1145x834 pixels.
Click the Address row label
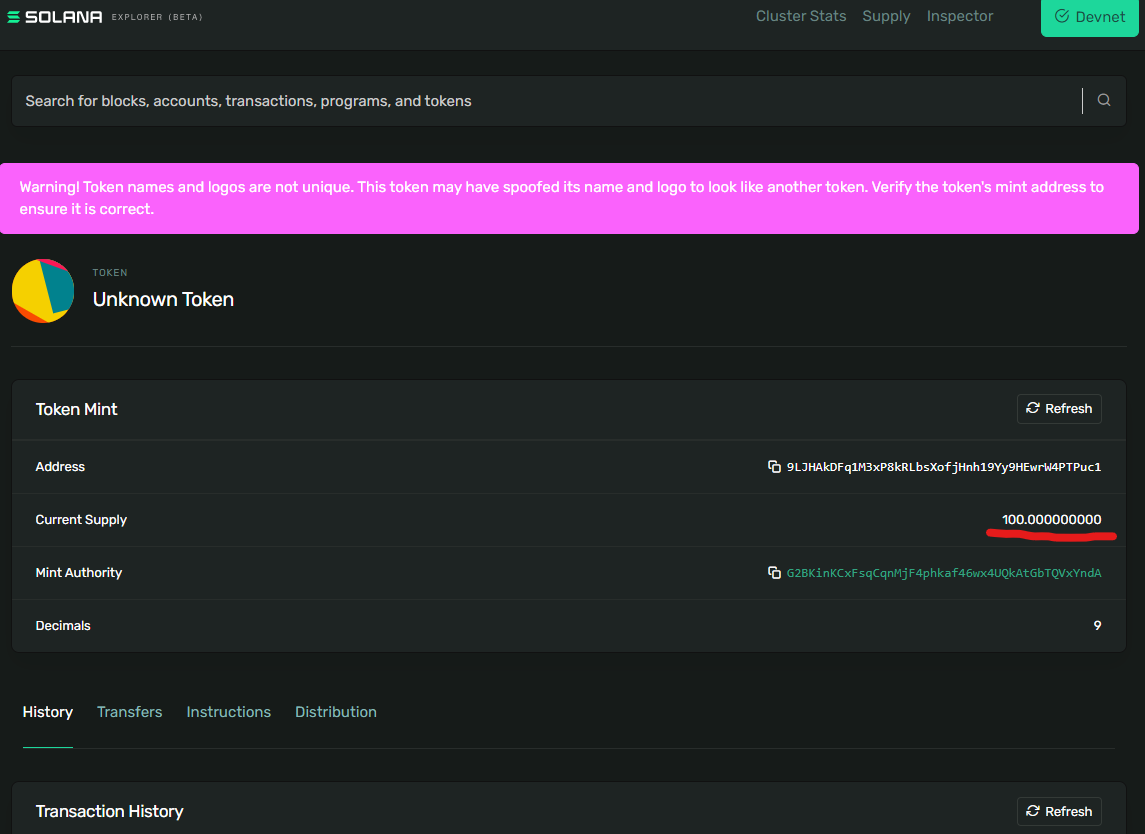60,467
